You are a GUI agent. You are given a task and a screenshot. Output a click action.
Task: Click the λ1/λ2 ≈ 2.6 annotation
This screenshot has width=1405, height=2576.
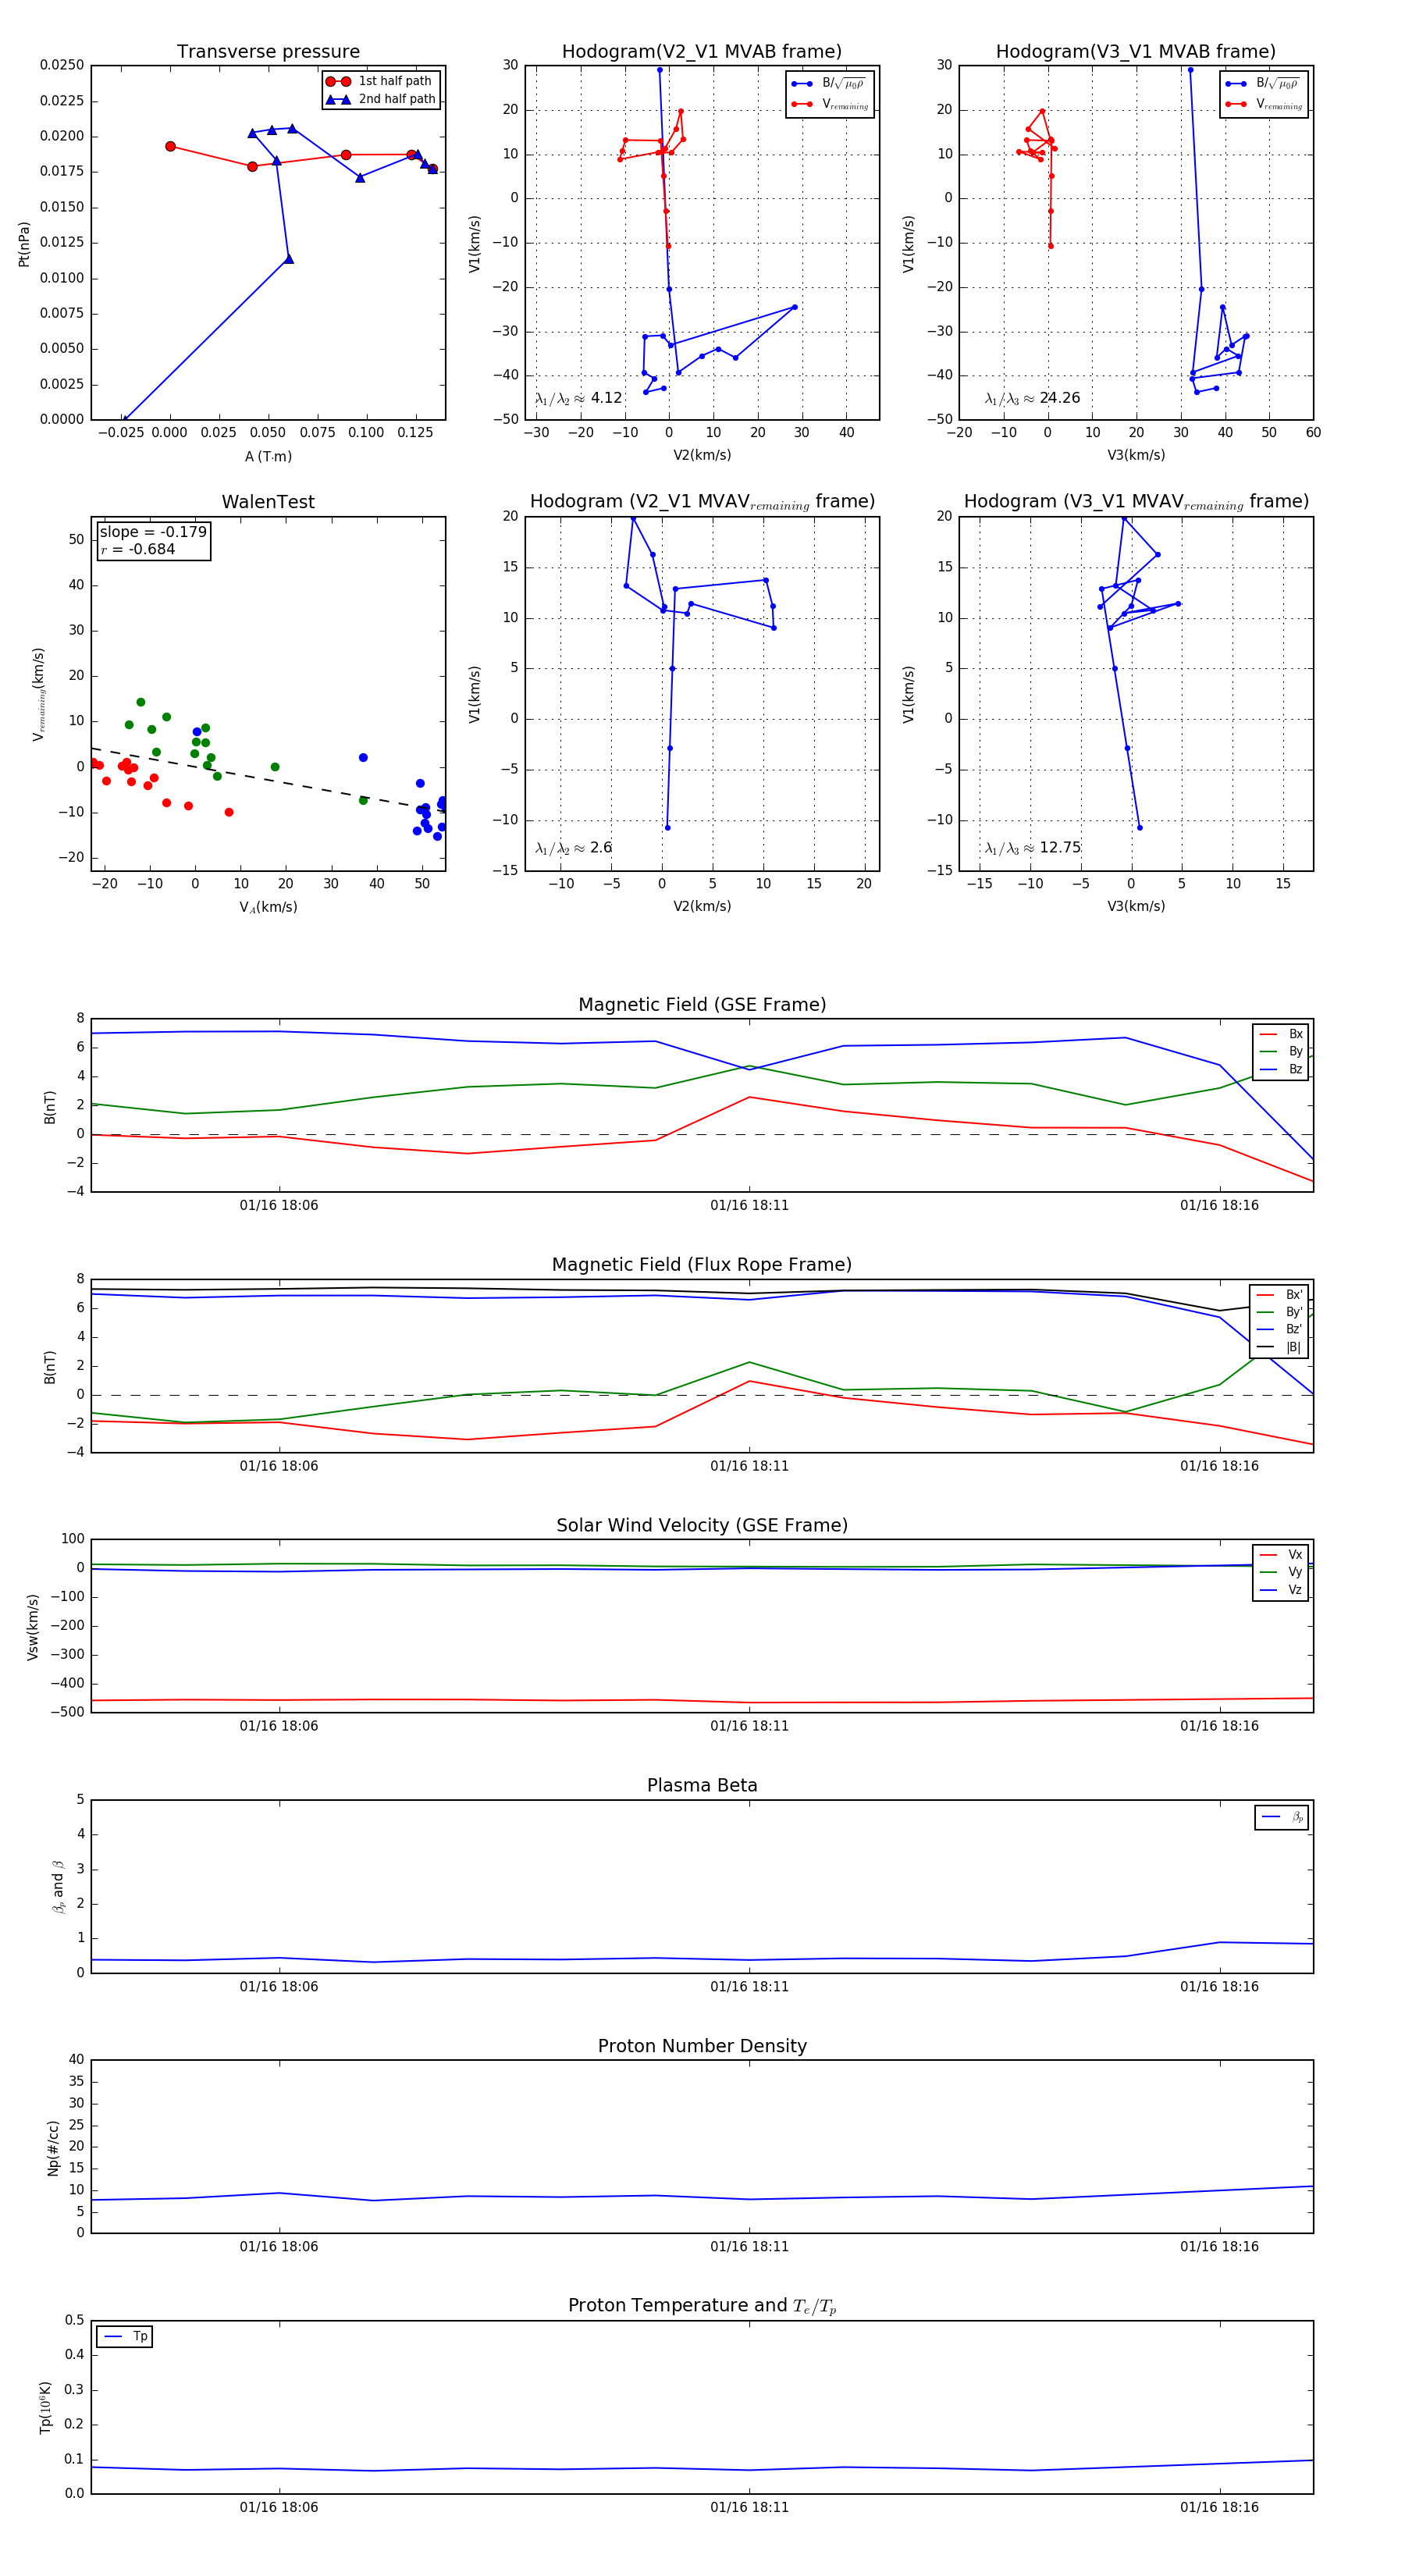(x=573, y=848)
